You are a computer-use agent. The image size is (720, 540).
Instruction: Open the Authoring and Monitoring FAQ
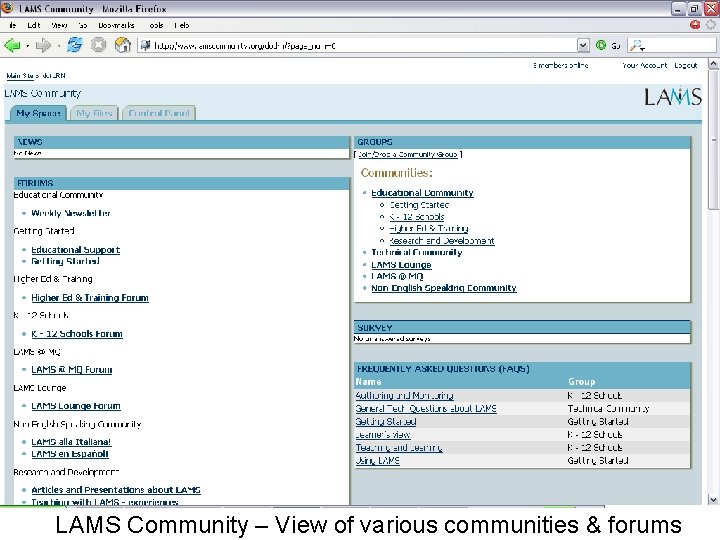(x=405, y=395)
